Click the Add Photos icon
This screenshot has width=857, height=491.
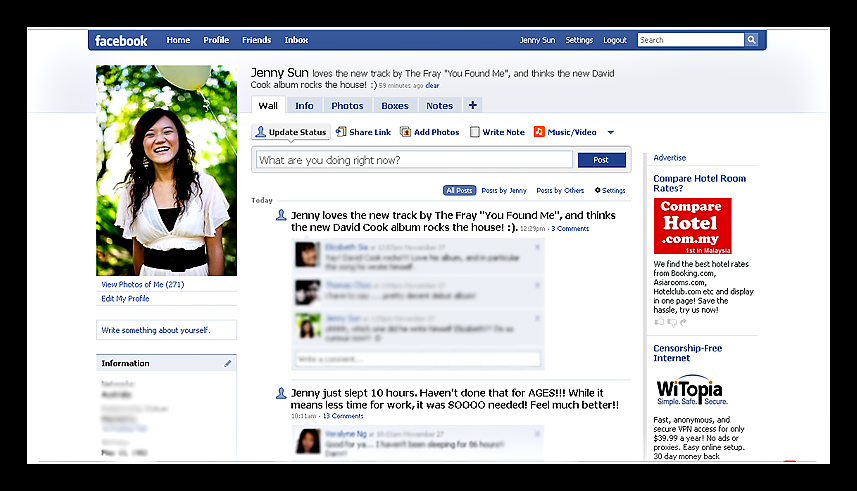[x=406, y=132]
